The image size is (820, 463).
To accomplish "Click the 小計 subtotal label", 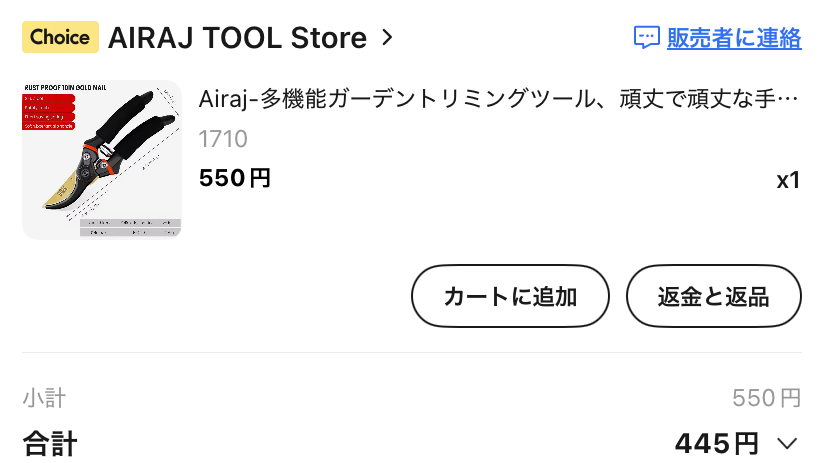I will pyautogui.click(x=44, y=399).
